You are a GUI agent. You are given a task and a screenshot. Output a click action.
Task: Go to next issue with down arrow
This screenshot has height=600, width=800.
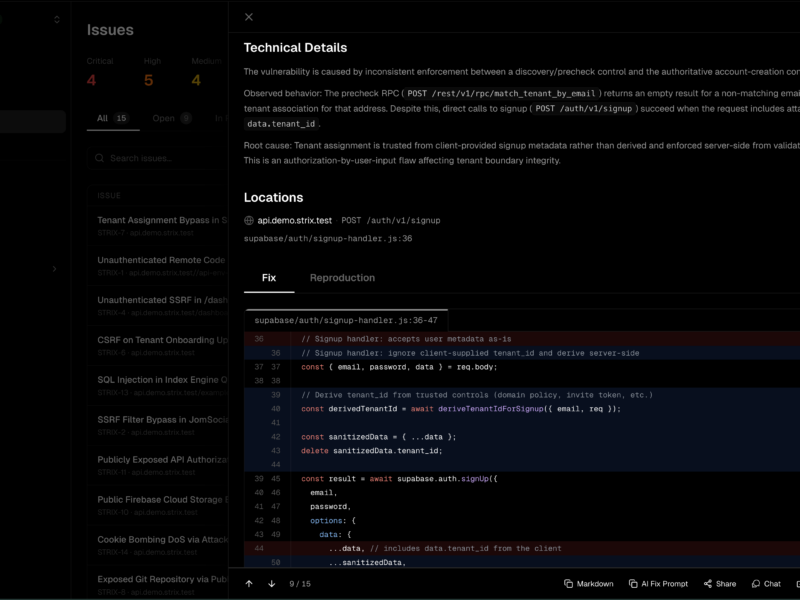point(271,584)
